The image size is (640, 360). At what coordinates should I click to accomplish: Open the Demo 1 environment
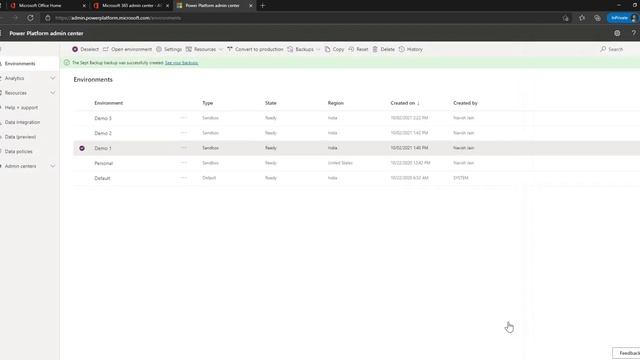coord(103,148)
